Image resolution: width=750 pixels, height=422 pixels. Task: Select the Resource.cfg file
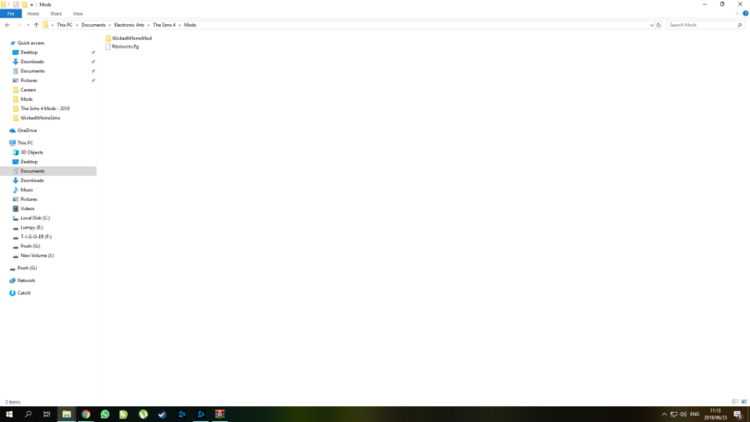click(x=122, y=46)
